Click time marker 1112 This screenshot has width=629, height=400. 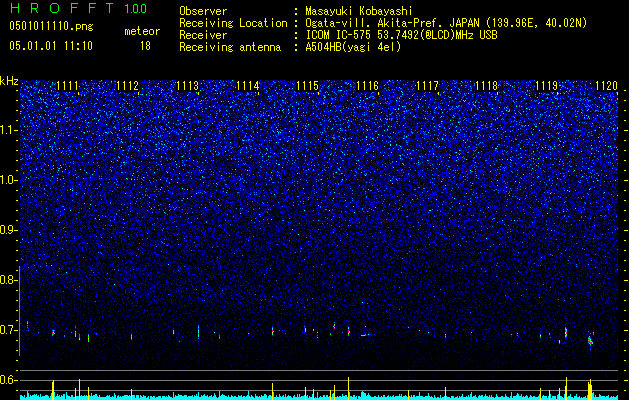tap(127, 86)
